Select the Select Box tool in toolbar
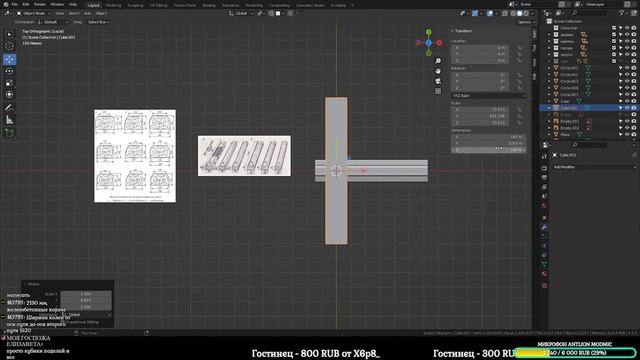 9,35
